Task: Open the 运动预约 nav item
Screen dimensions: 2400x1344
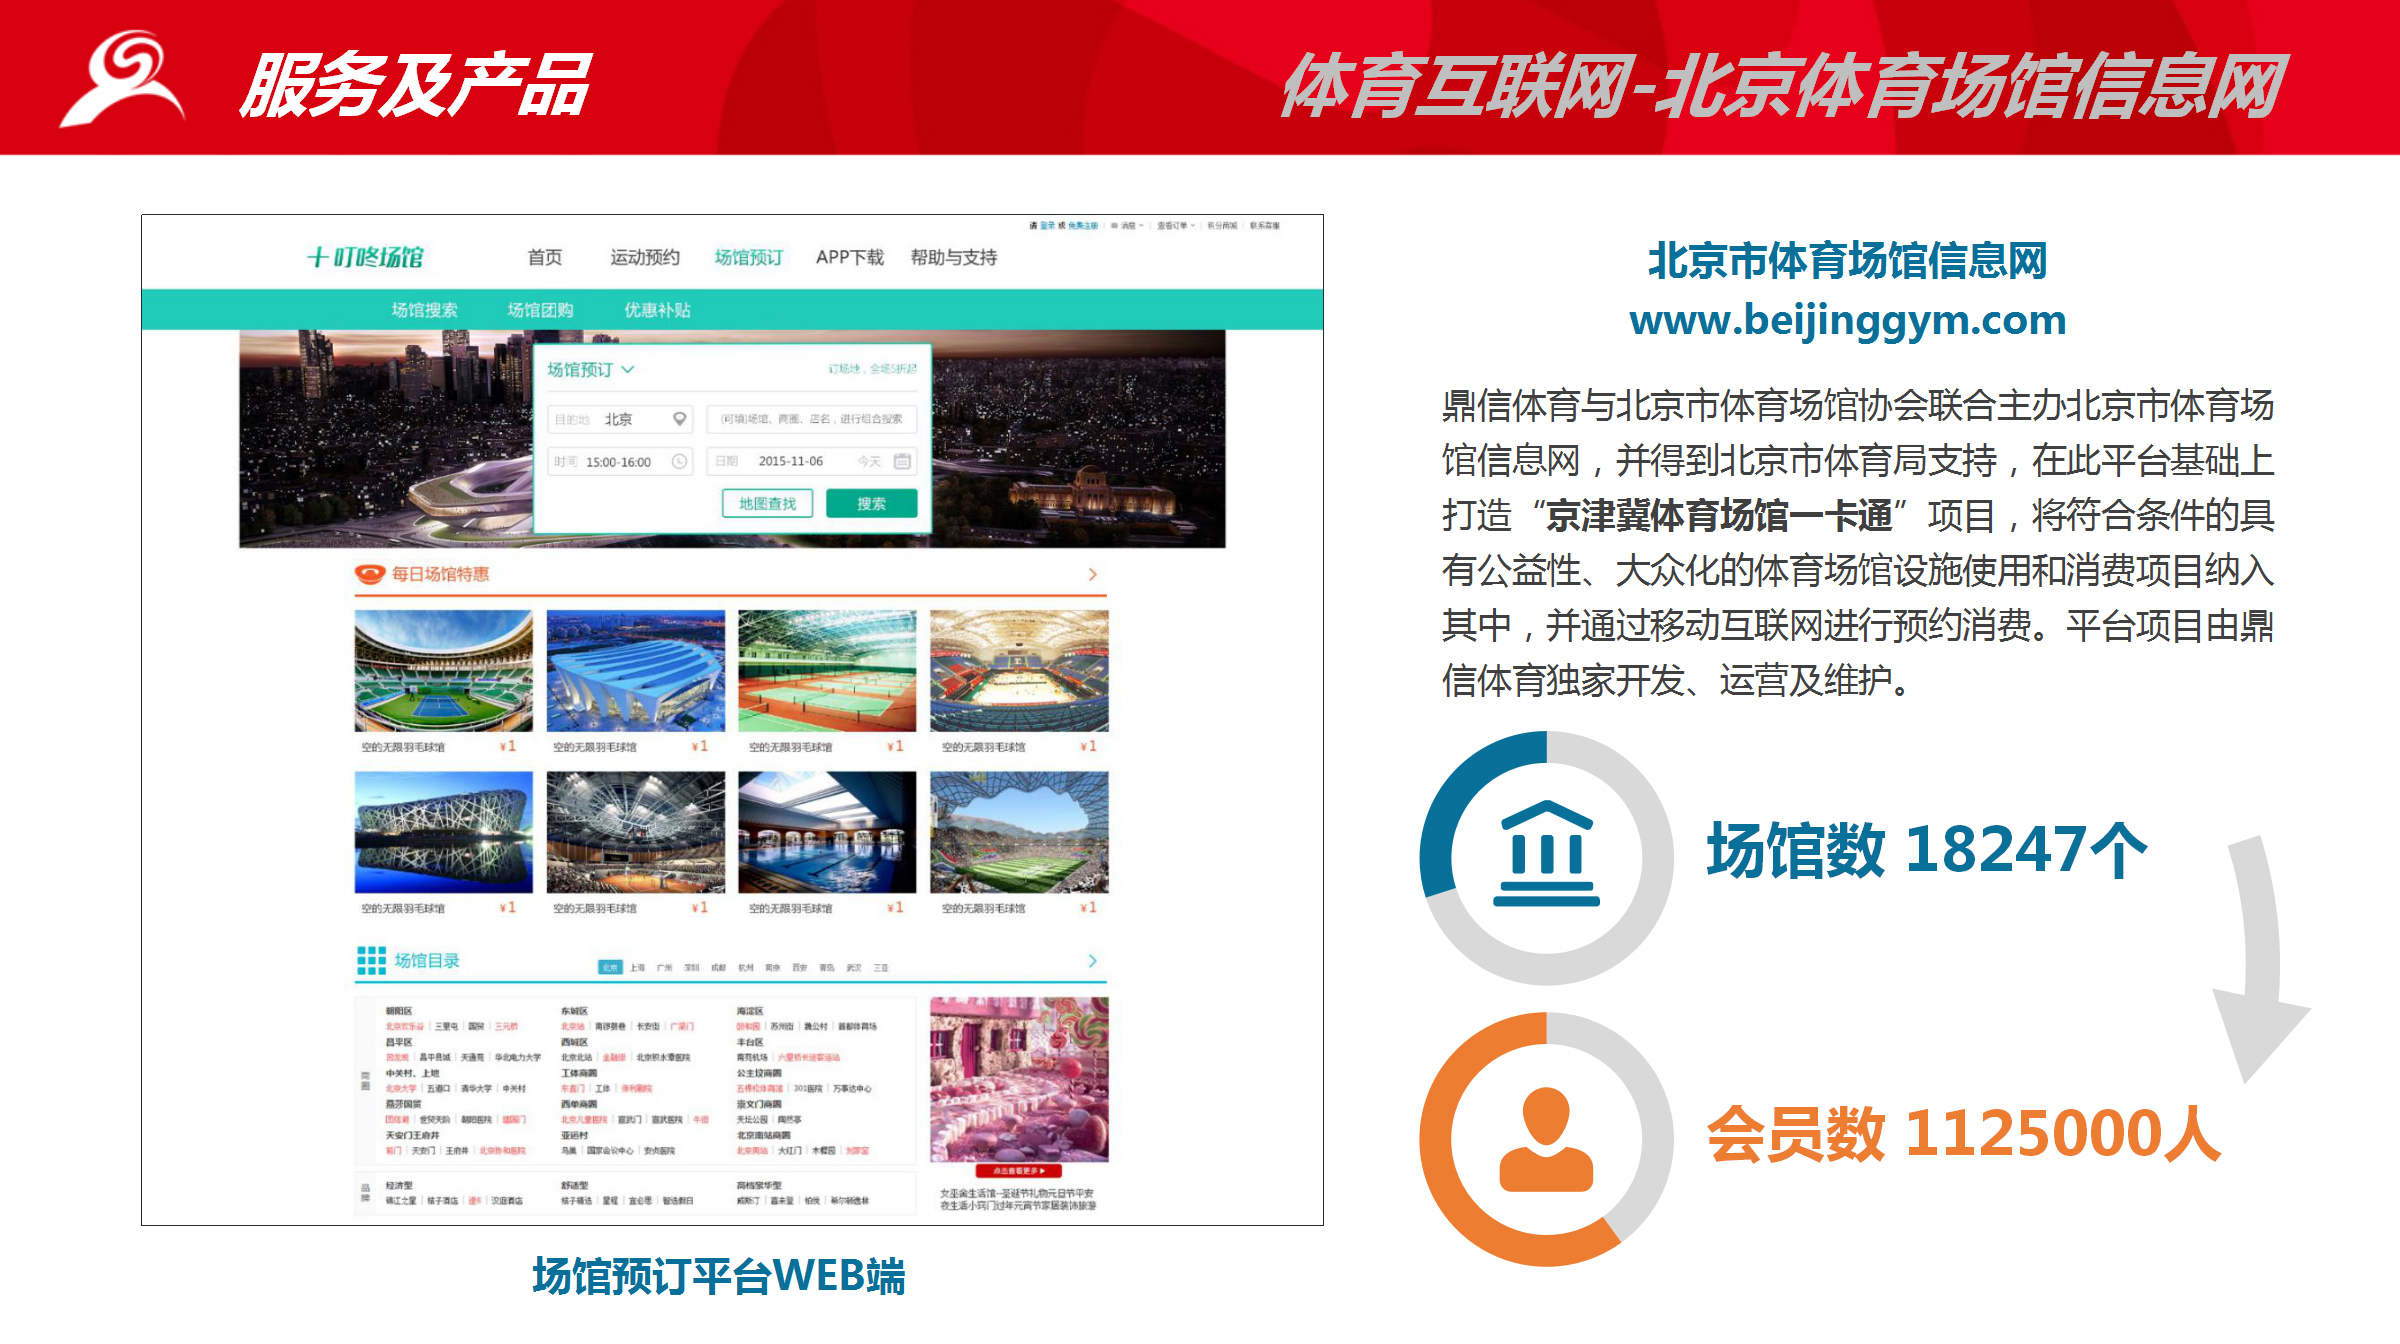Action: pyautogui.click(x=645, y=257)
